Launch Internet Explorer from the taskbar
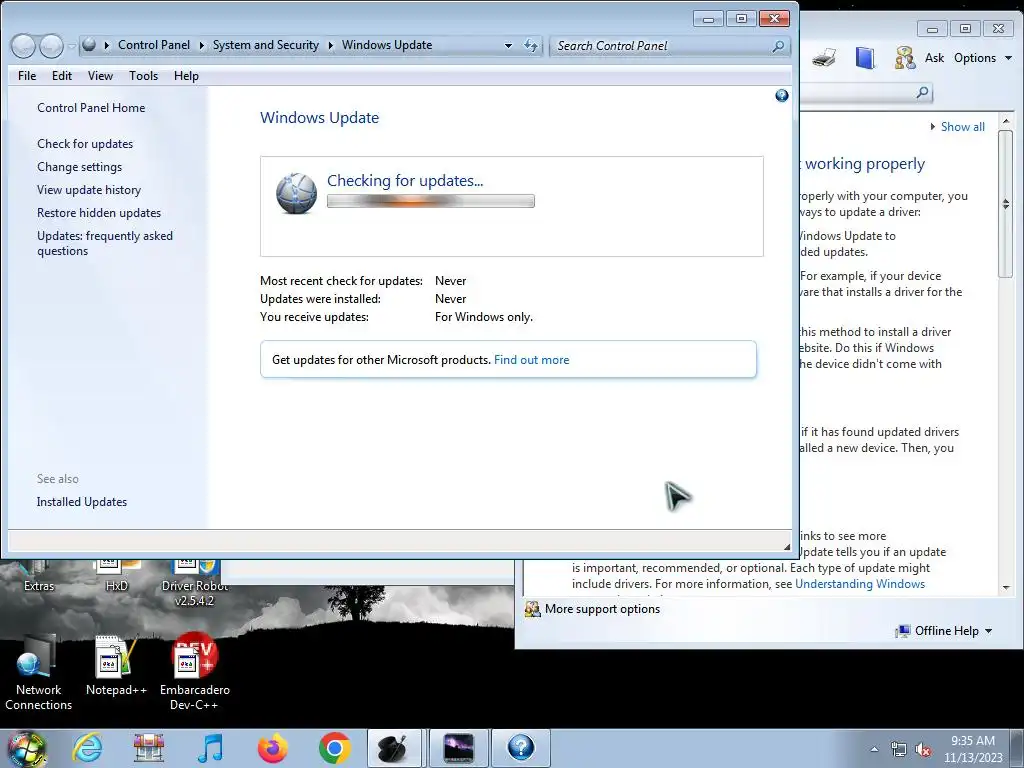Viewport: 1024px width, 768px height. [88, 748]
